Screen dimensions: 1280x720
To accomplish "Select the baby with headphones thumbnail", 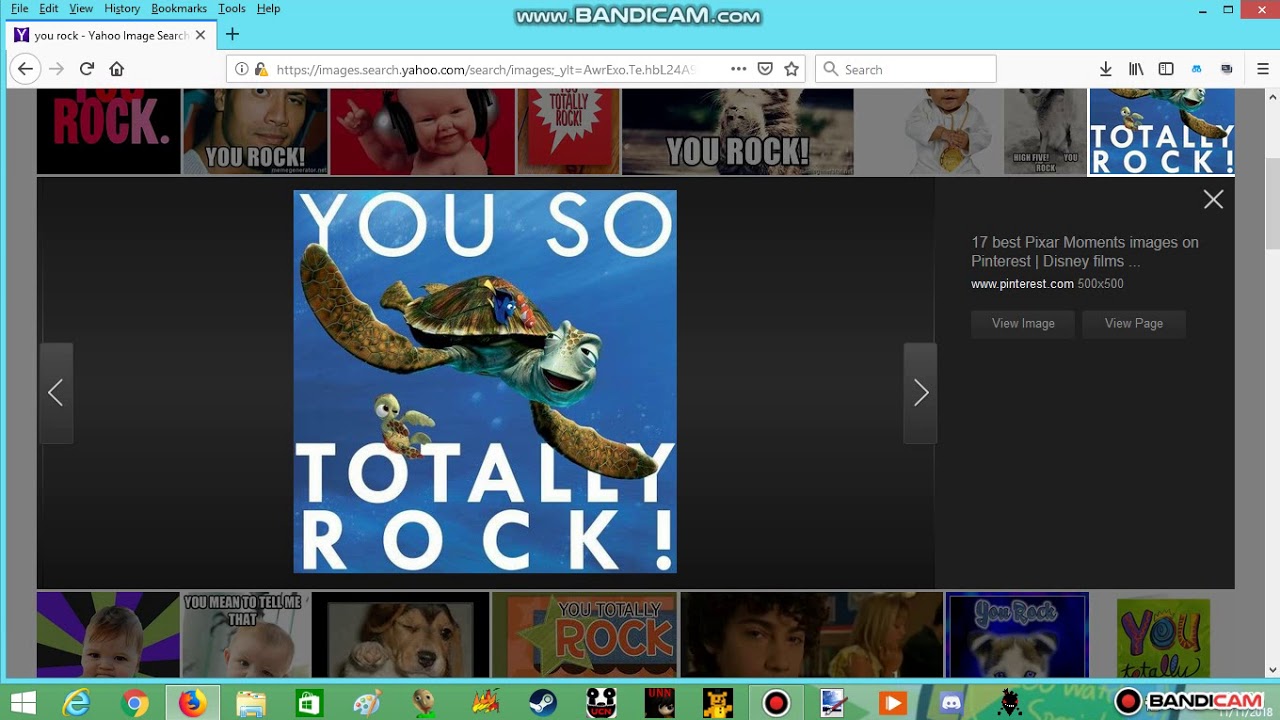I will (422, 131).
